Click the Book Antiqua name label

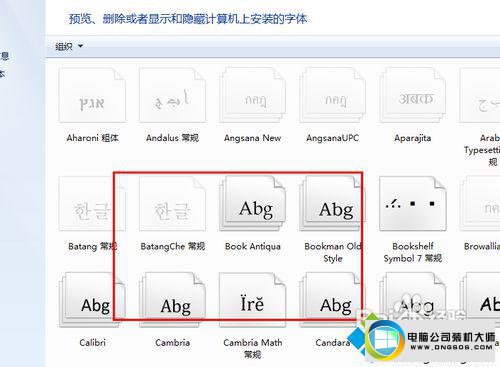[253, 246]
